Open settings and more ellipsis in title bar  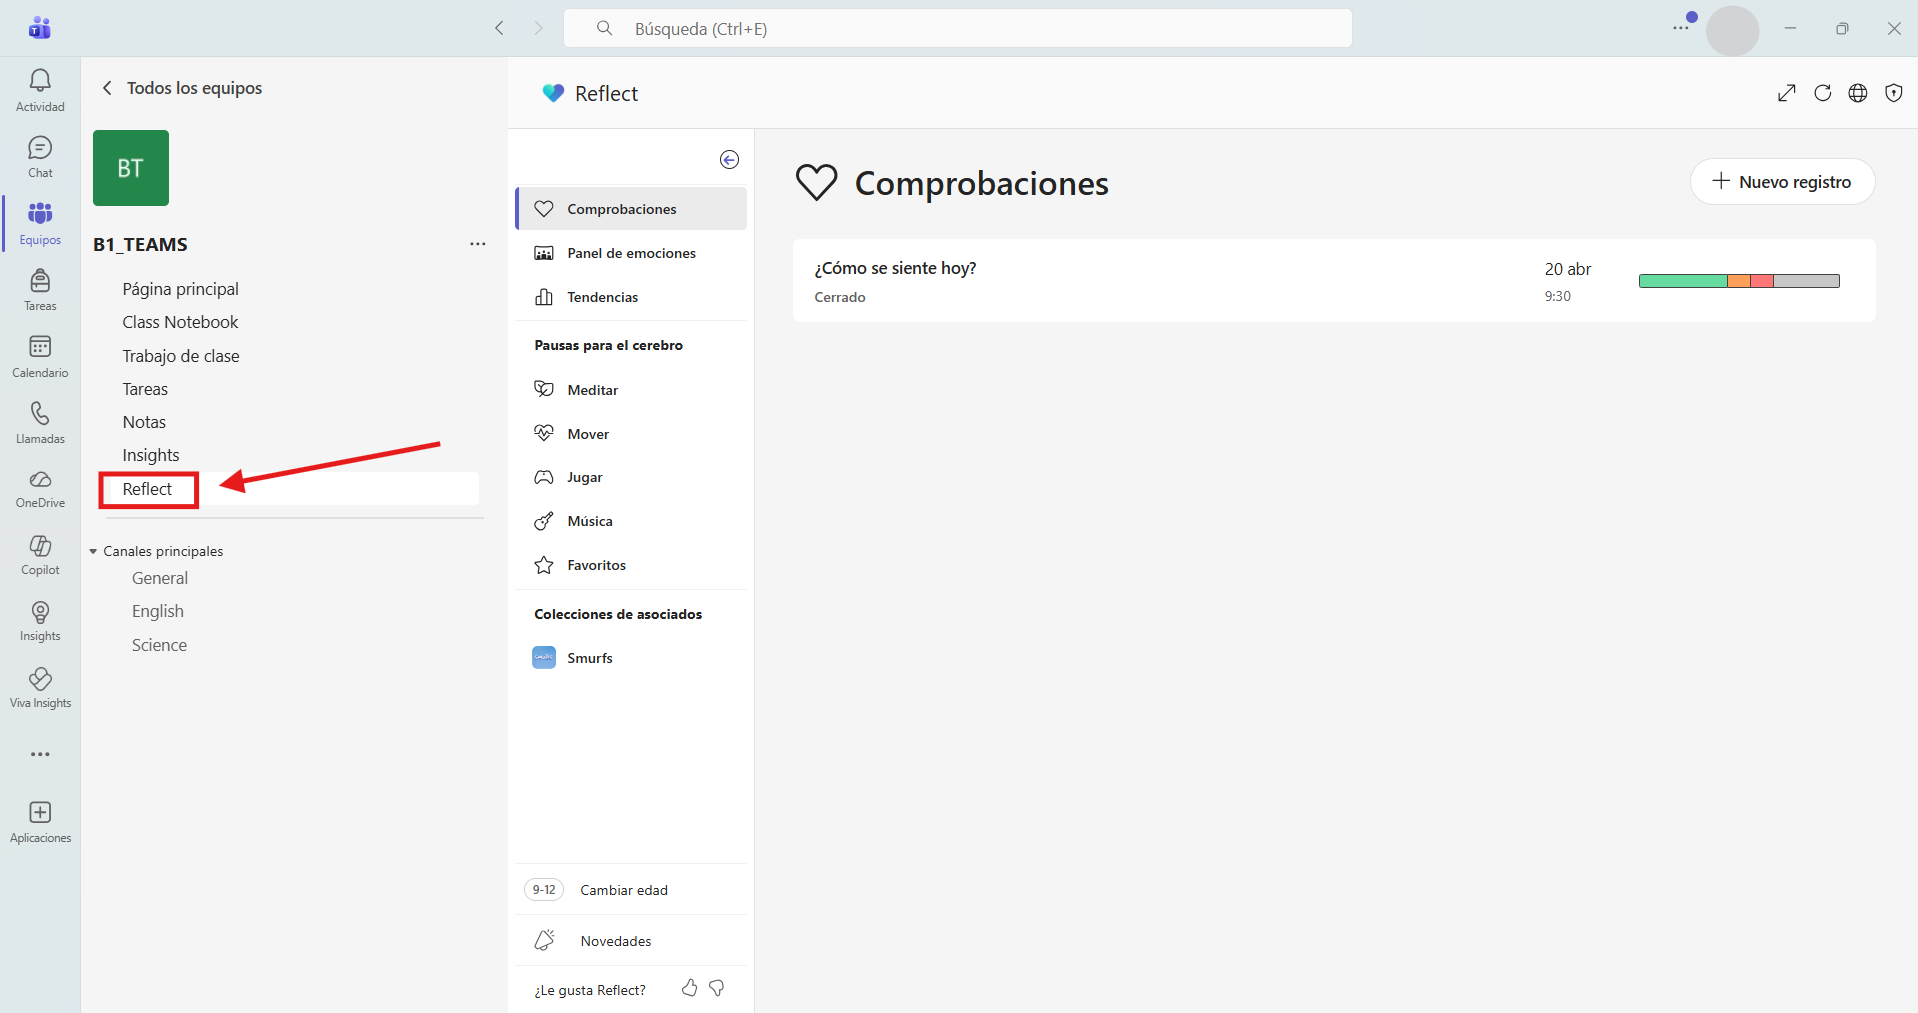[1681, 28]
